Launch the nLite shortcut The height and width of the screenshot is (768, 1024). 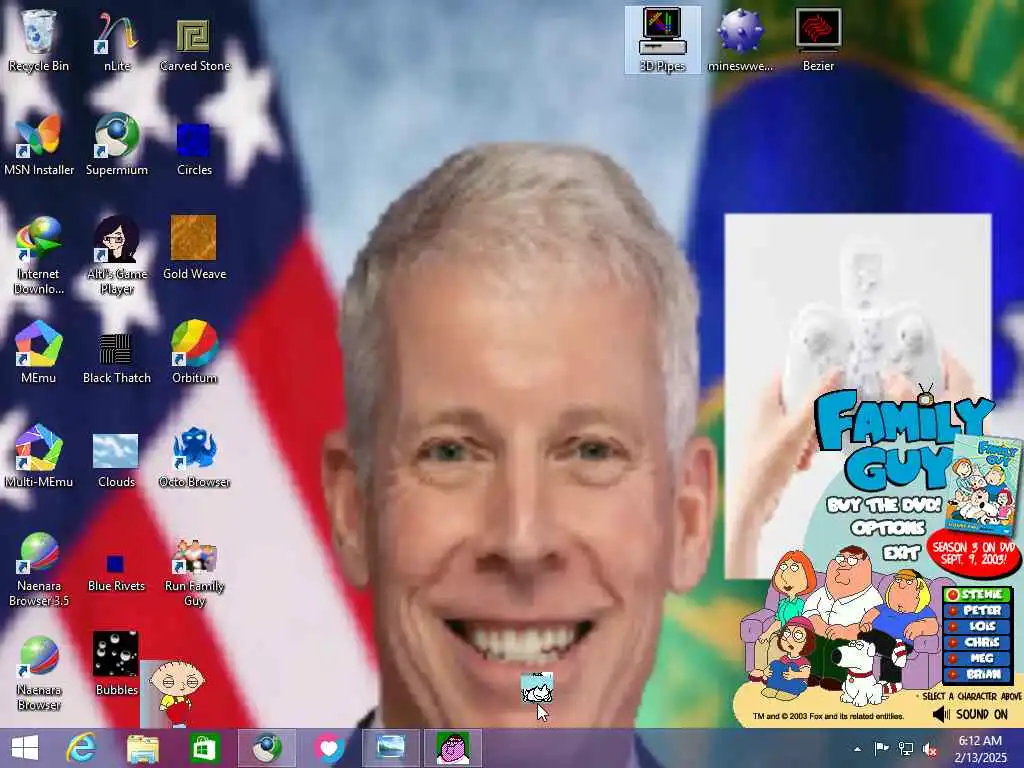pyautogui.click(x=116, y=40)
